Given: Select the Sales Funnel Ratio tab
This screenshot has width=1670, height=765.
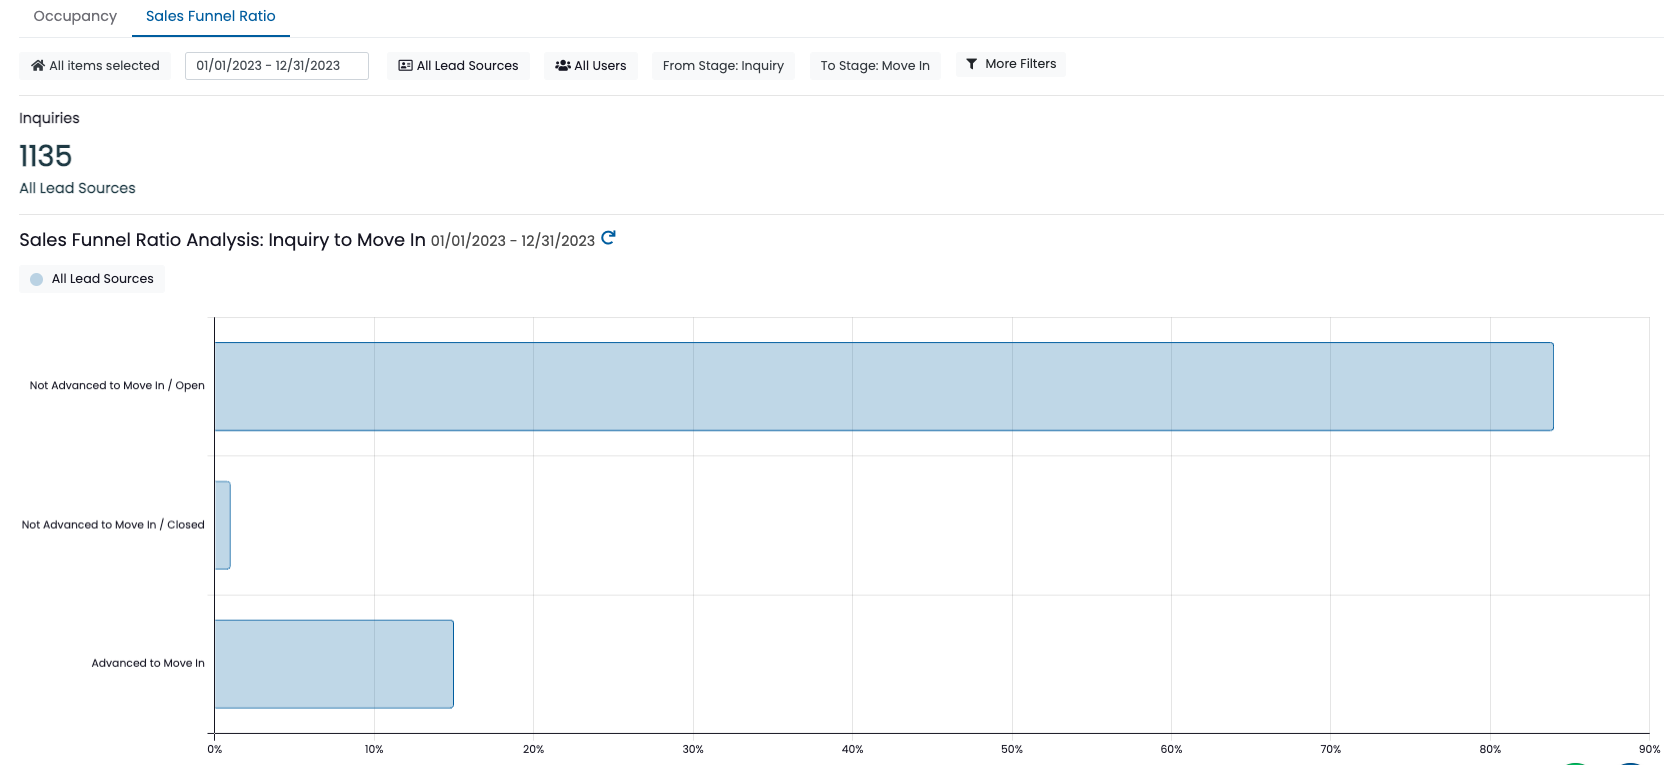Looking at the screenshot, I should pyautogui.click(x=211, y=16).
